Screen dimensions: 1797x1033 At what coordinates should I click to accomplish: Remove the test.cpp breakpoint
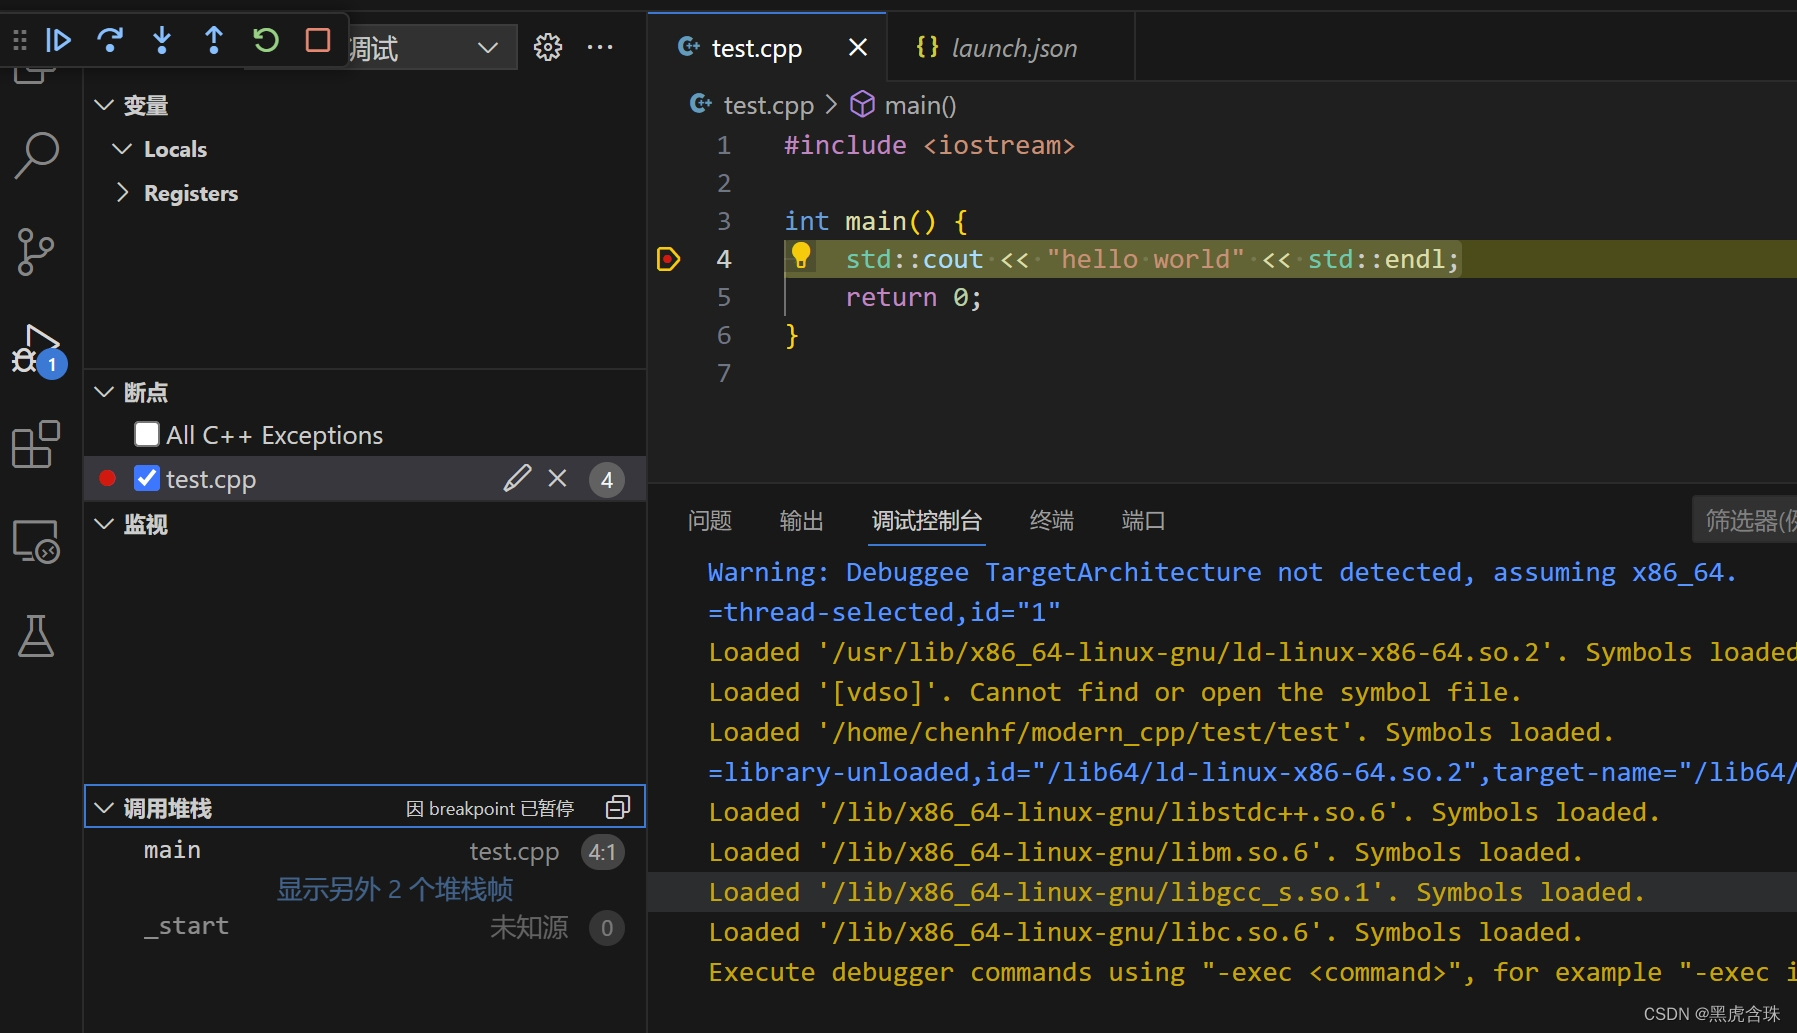[558, 479]
